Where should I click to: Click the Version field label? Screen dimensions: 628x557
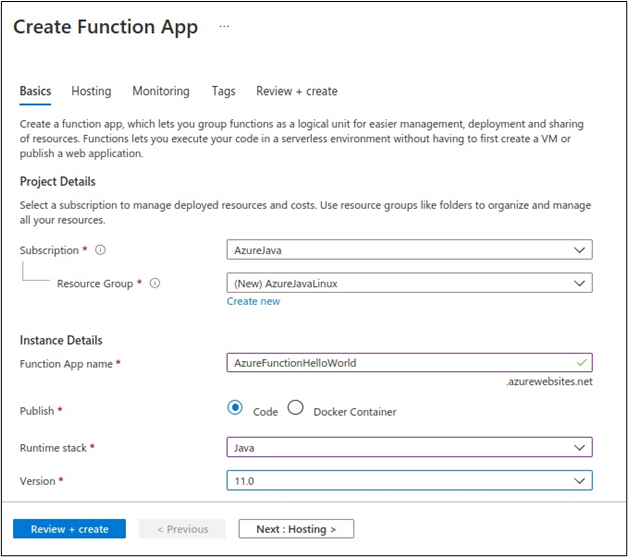coord(38,481)
